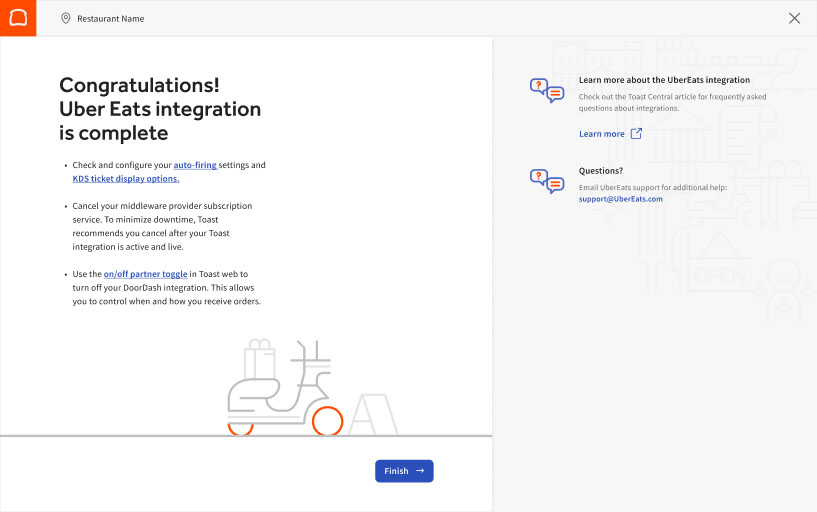Click the Finish button

click(x=404, y=471)
